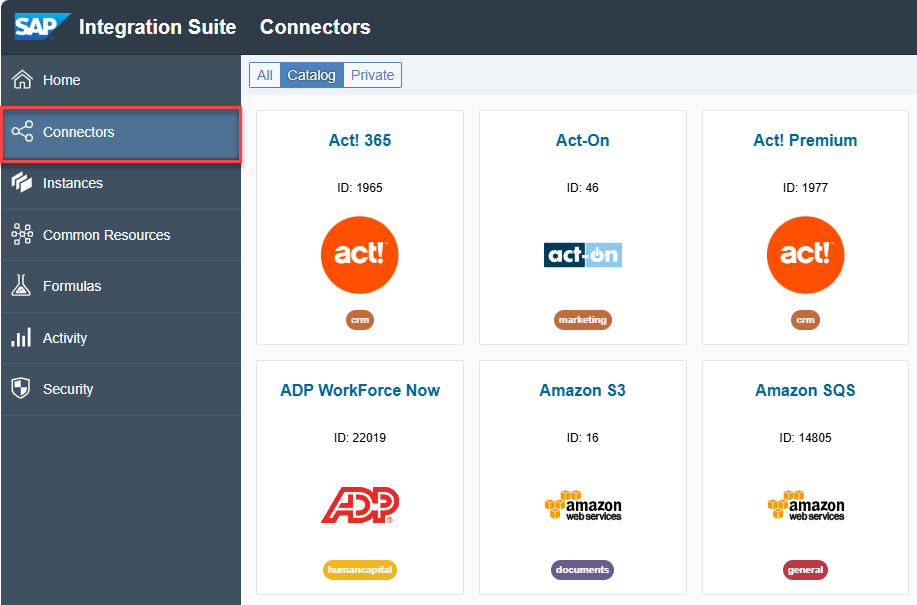Click the Common Resources network icon
The image size is (917, 605).
click(x=22, y=234)
